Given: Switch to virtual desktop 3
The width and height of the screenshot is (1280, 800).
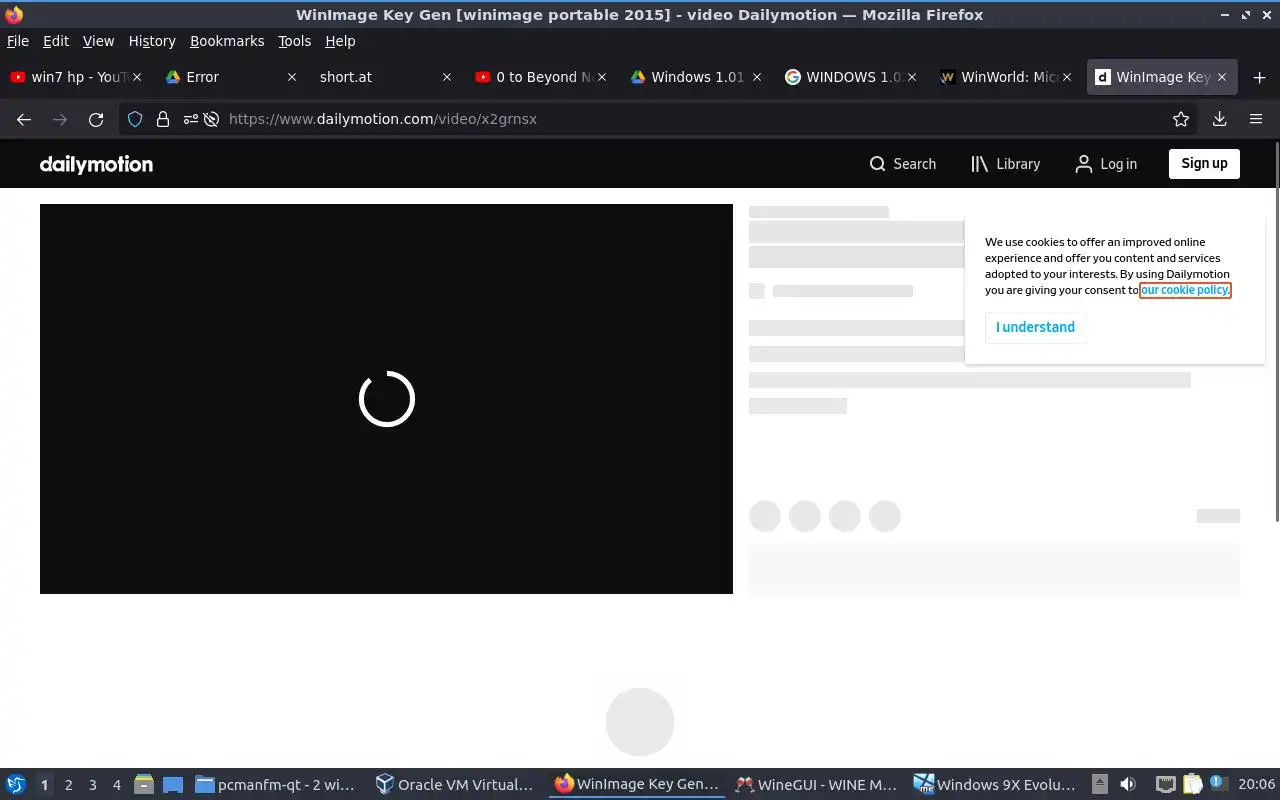Looking at the screenshot, I should [x=92, y=785].
